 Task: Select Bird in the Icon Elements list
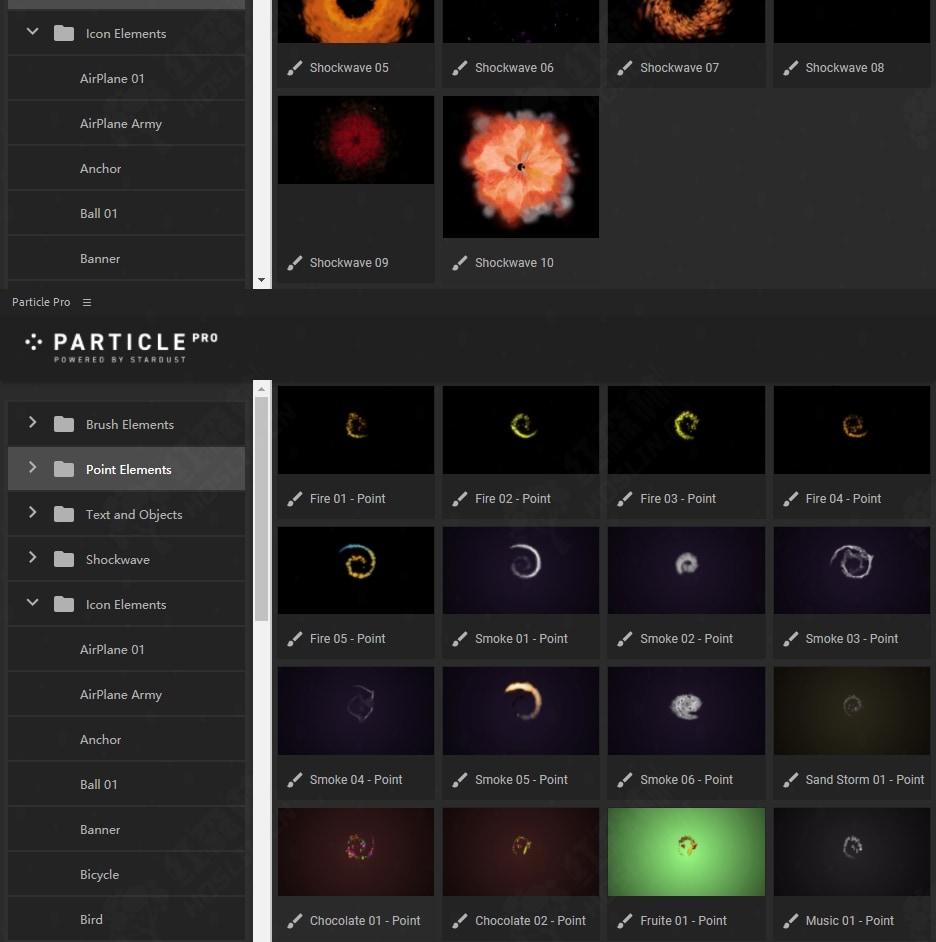pos(91,920)
